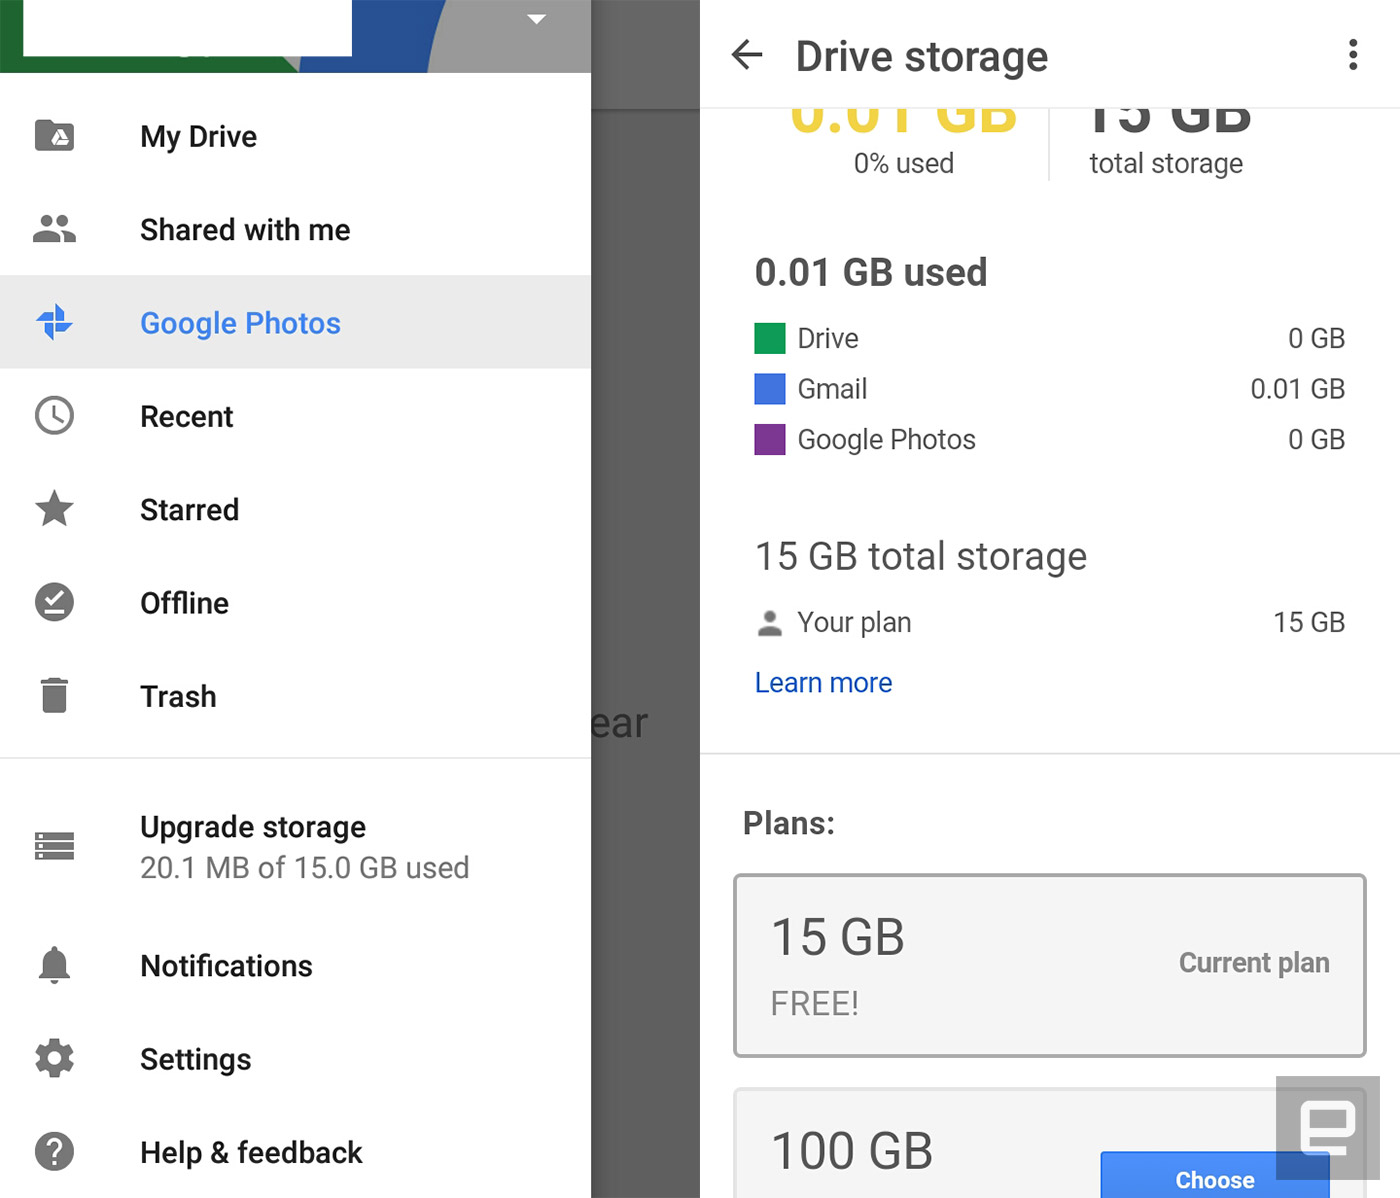Click the Help & feedback question icon

pyautogui.click(x=54, y=1151)
